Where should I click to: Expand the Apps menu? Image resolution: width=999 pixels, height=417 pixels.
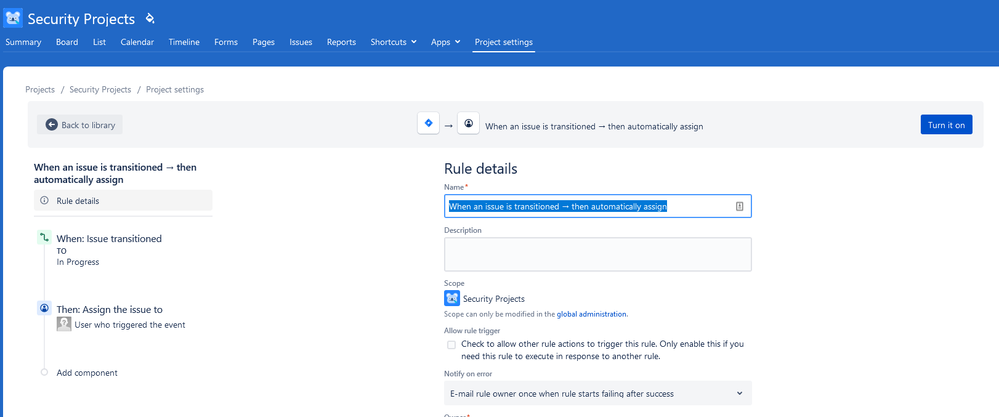click(x=445, y=42)
